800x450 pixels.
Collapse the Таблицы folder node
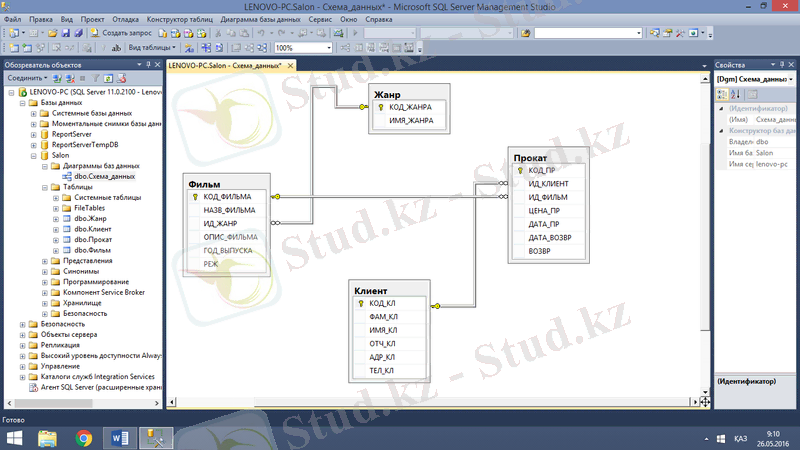click(x=45, y=187)
